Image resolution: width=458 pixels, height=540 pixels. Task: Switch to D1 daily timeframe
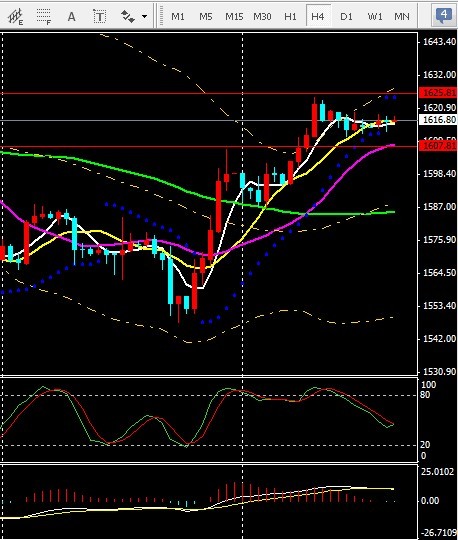point(346,17)
